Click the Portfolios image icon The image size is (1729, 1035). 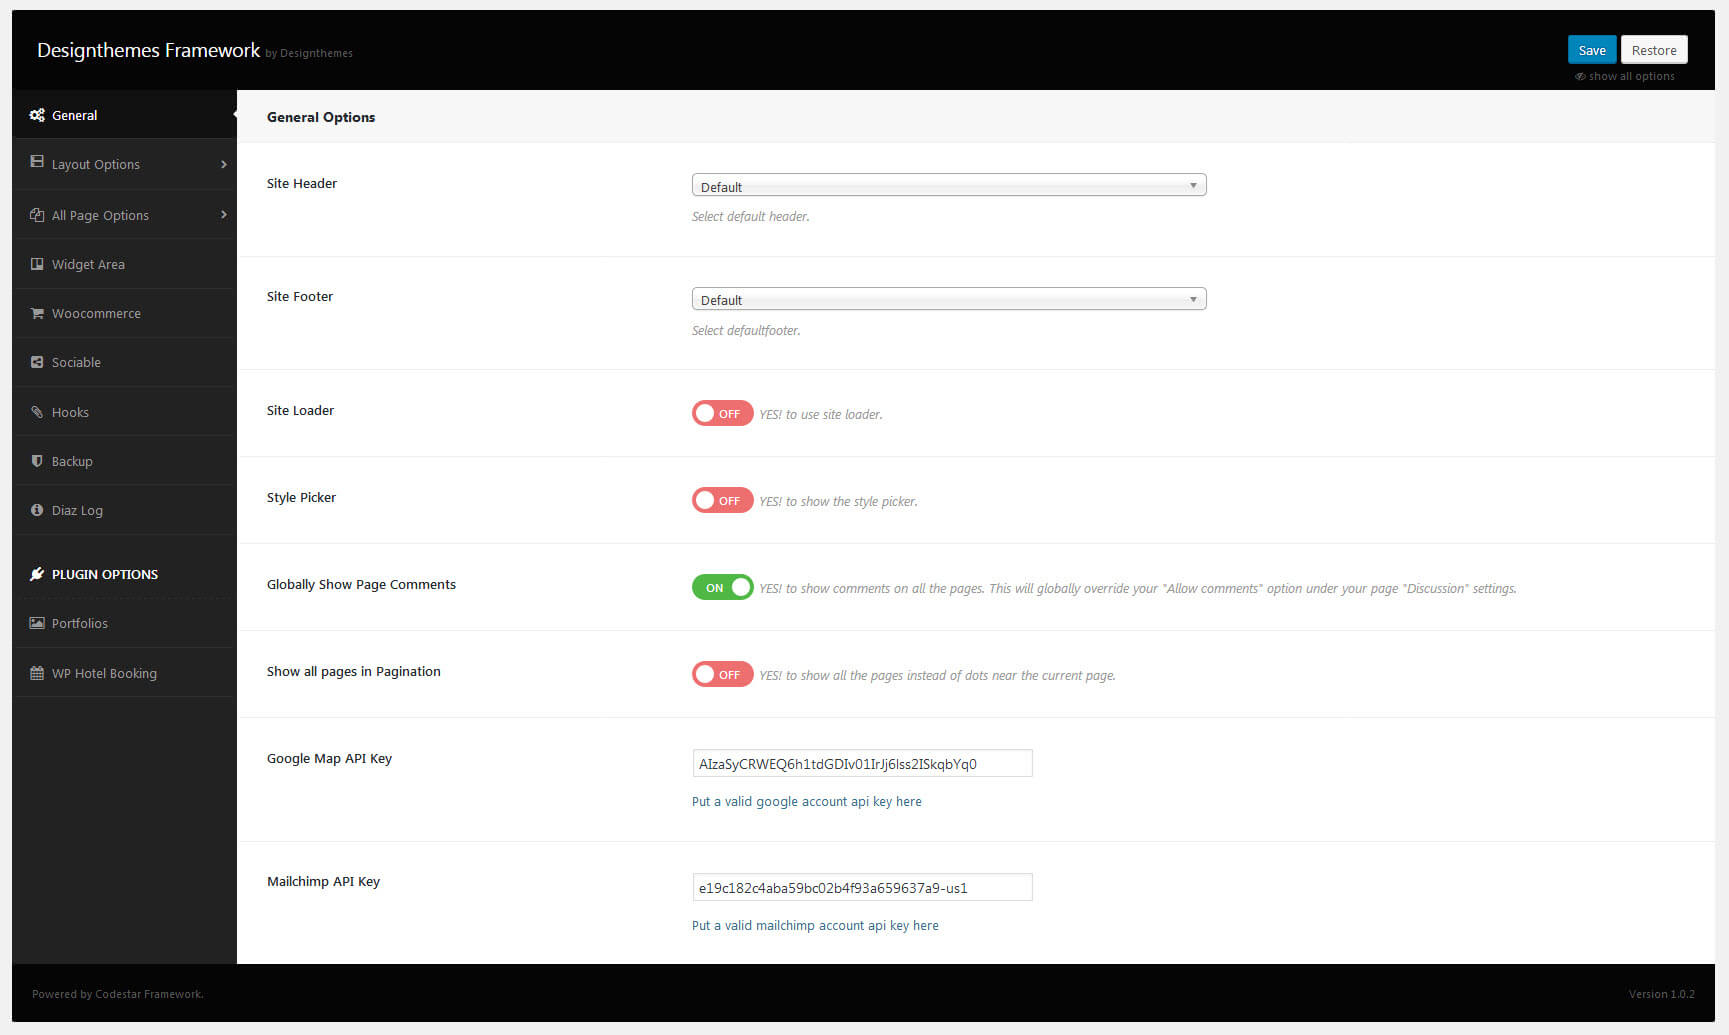(37, 623)
